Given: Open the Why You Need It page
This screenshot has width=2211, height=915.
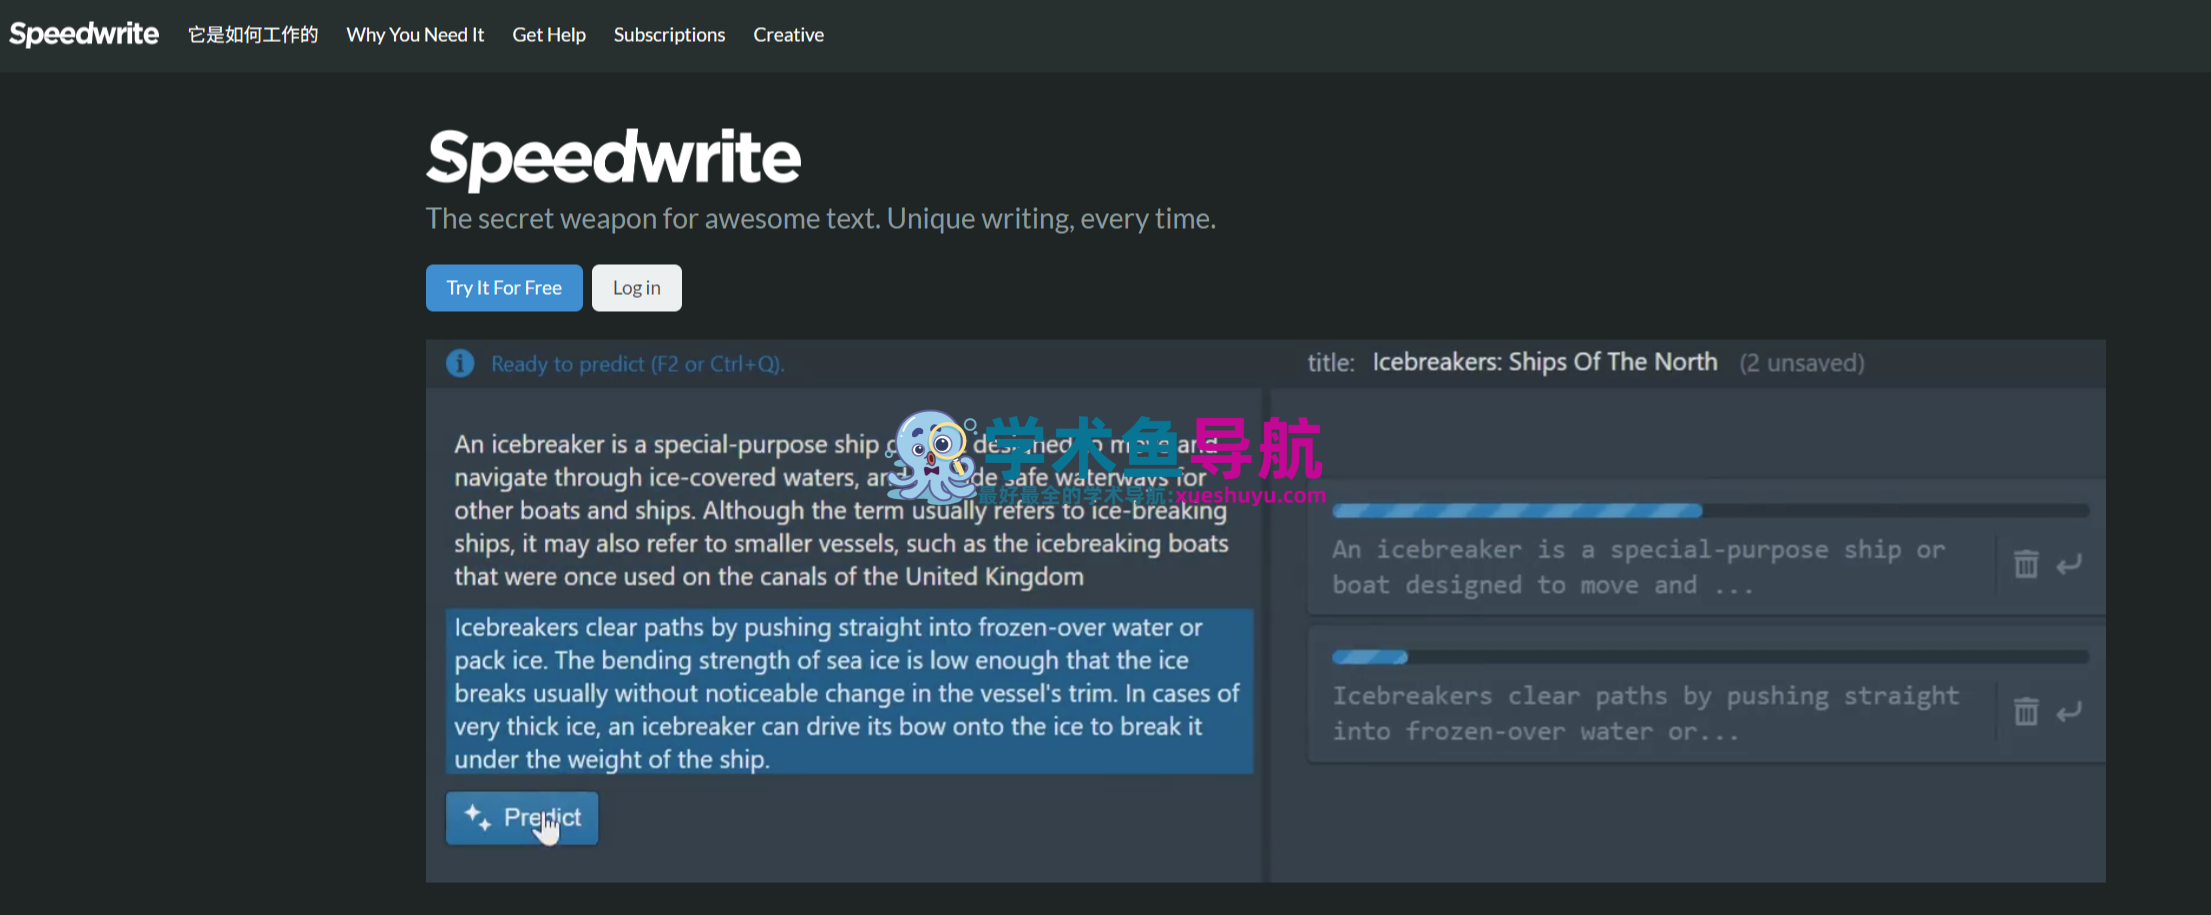Looking at the screenshot, I should coord(415,35).
